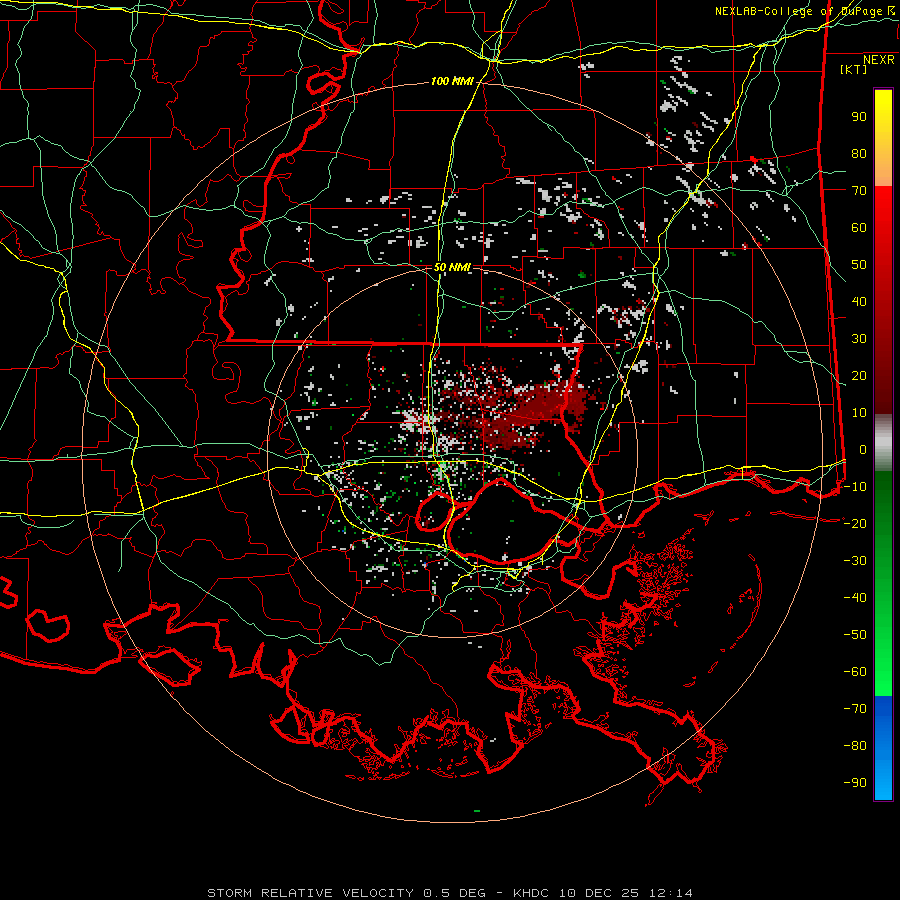The image size is (900, 900).
Task: Pick the gray zero band on scale
Action: (x=883, y=443)
